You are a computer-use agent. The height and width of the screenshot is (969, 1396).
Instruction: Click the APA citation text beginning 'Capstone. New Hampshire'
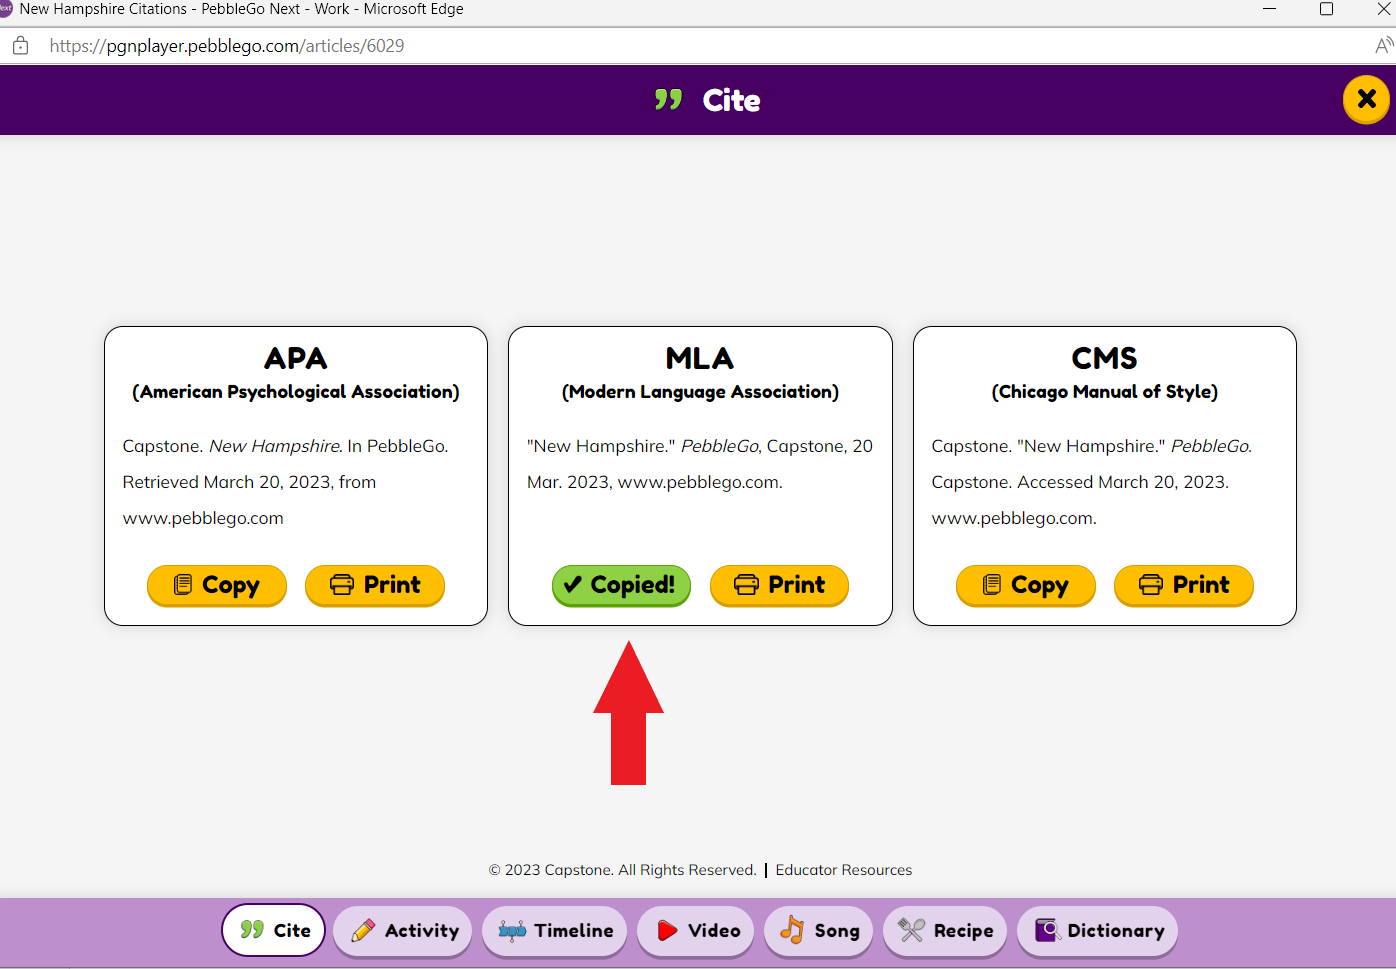click(286, 482)
